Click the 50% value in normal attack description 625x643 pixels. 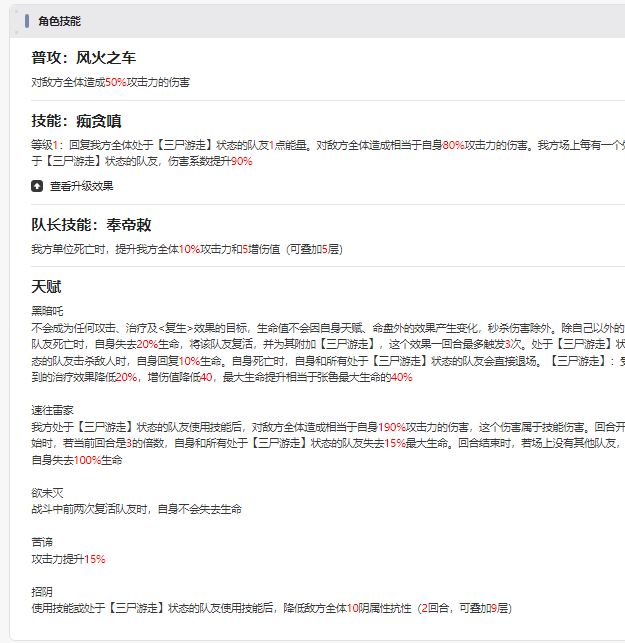click(116, 82)
